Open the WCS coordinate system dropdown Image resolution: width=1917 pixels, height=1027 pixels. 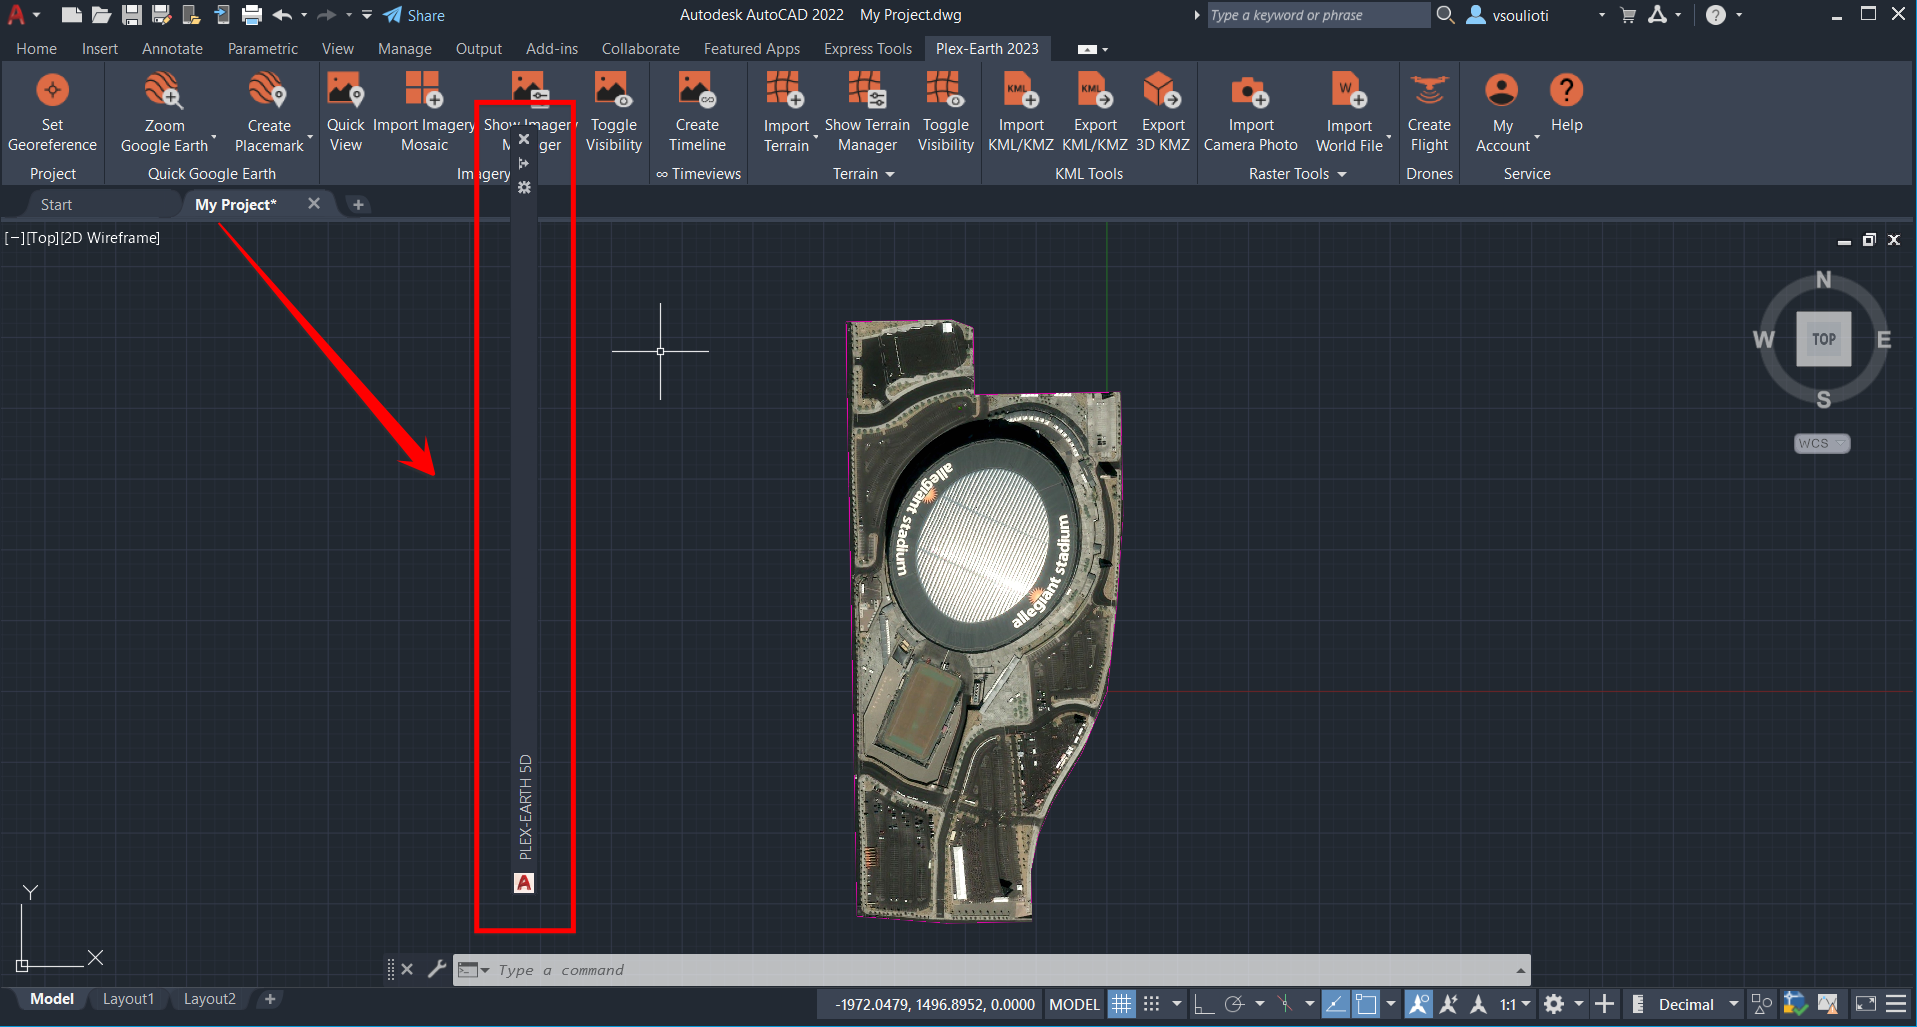point(1822,443)
